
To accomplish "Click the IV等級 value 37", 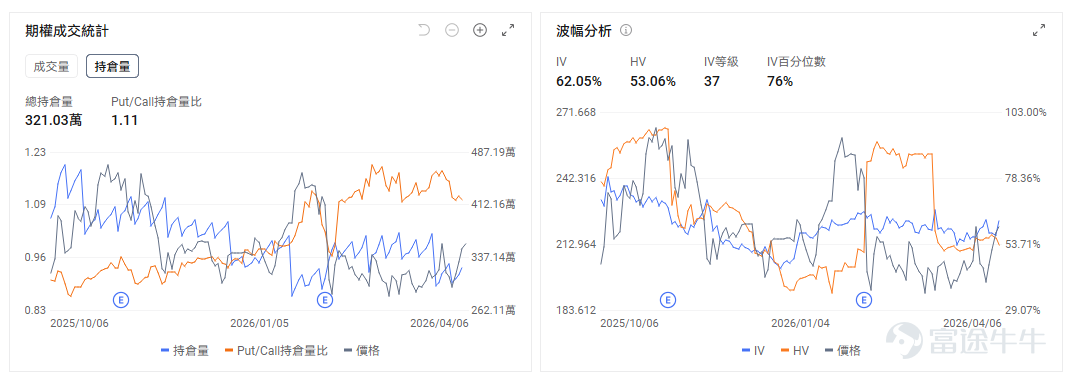I will [x=711, y=82].
